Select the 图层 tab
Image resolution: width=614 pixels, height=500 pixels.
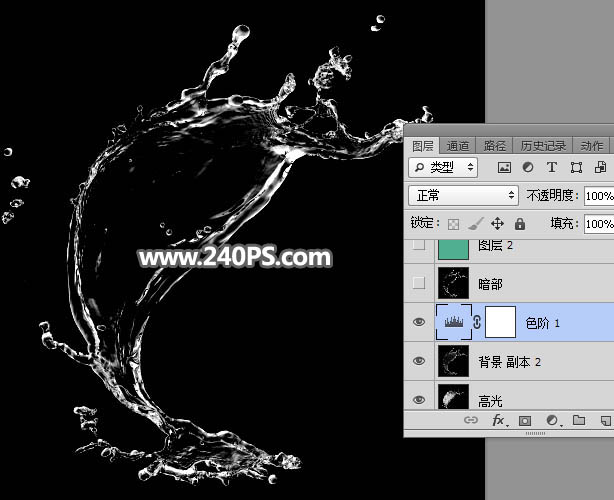click(423, 146)
